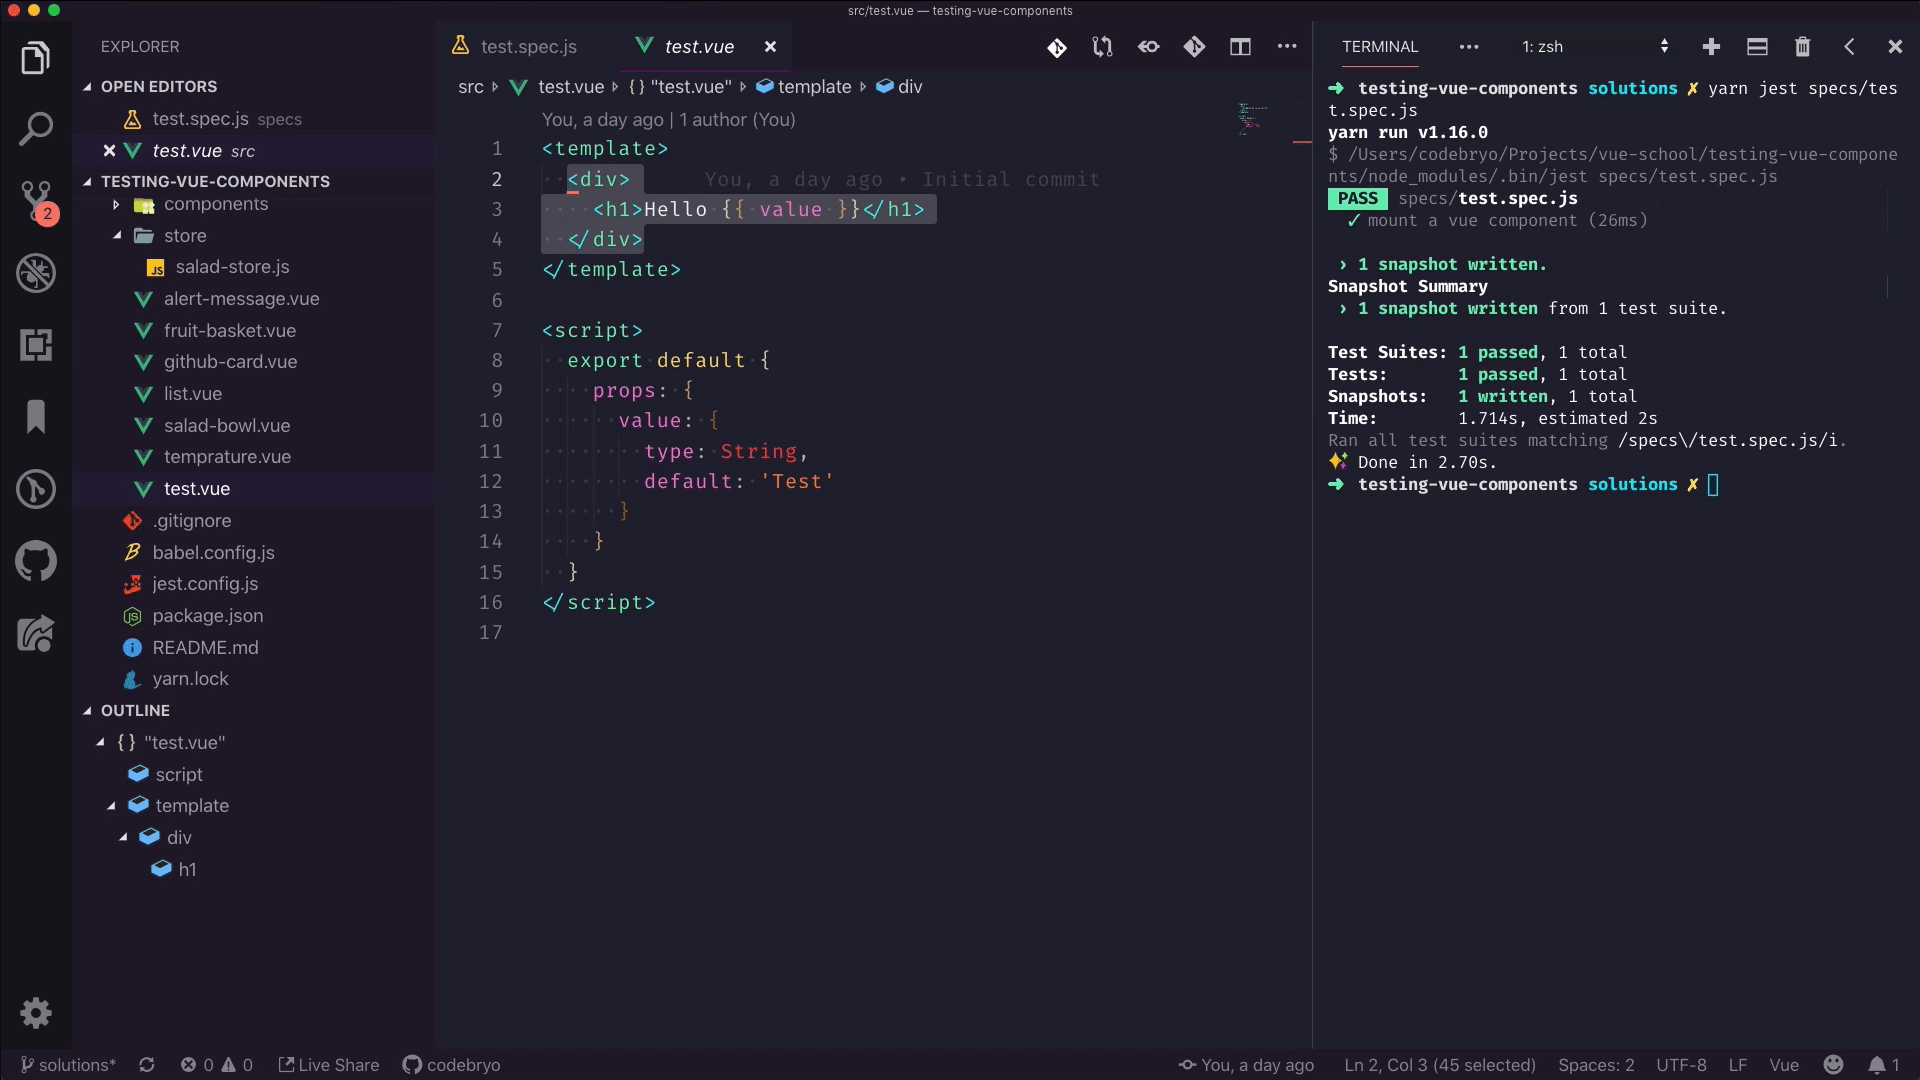Open Source Control view with 2 changes
This screenshot has width=1920, height=1080.
pyautogui.click(x=36, y=201)
